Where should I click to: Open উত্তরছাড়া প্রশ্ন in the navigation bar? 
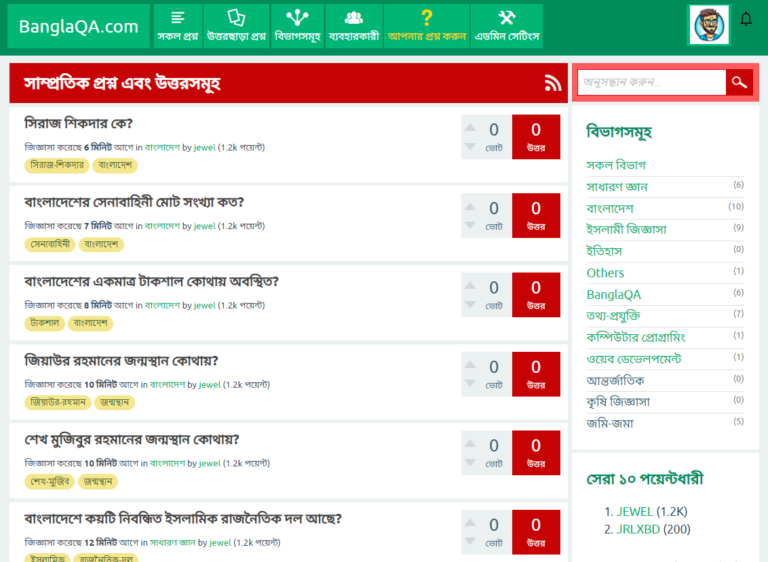click(x=236, y=26)
